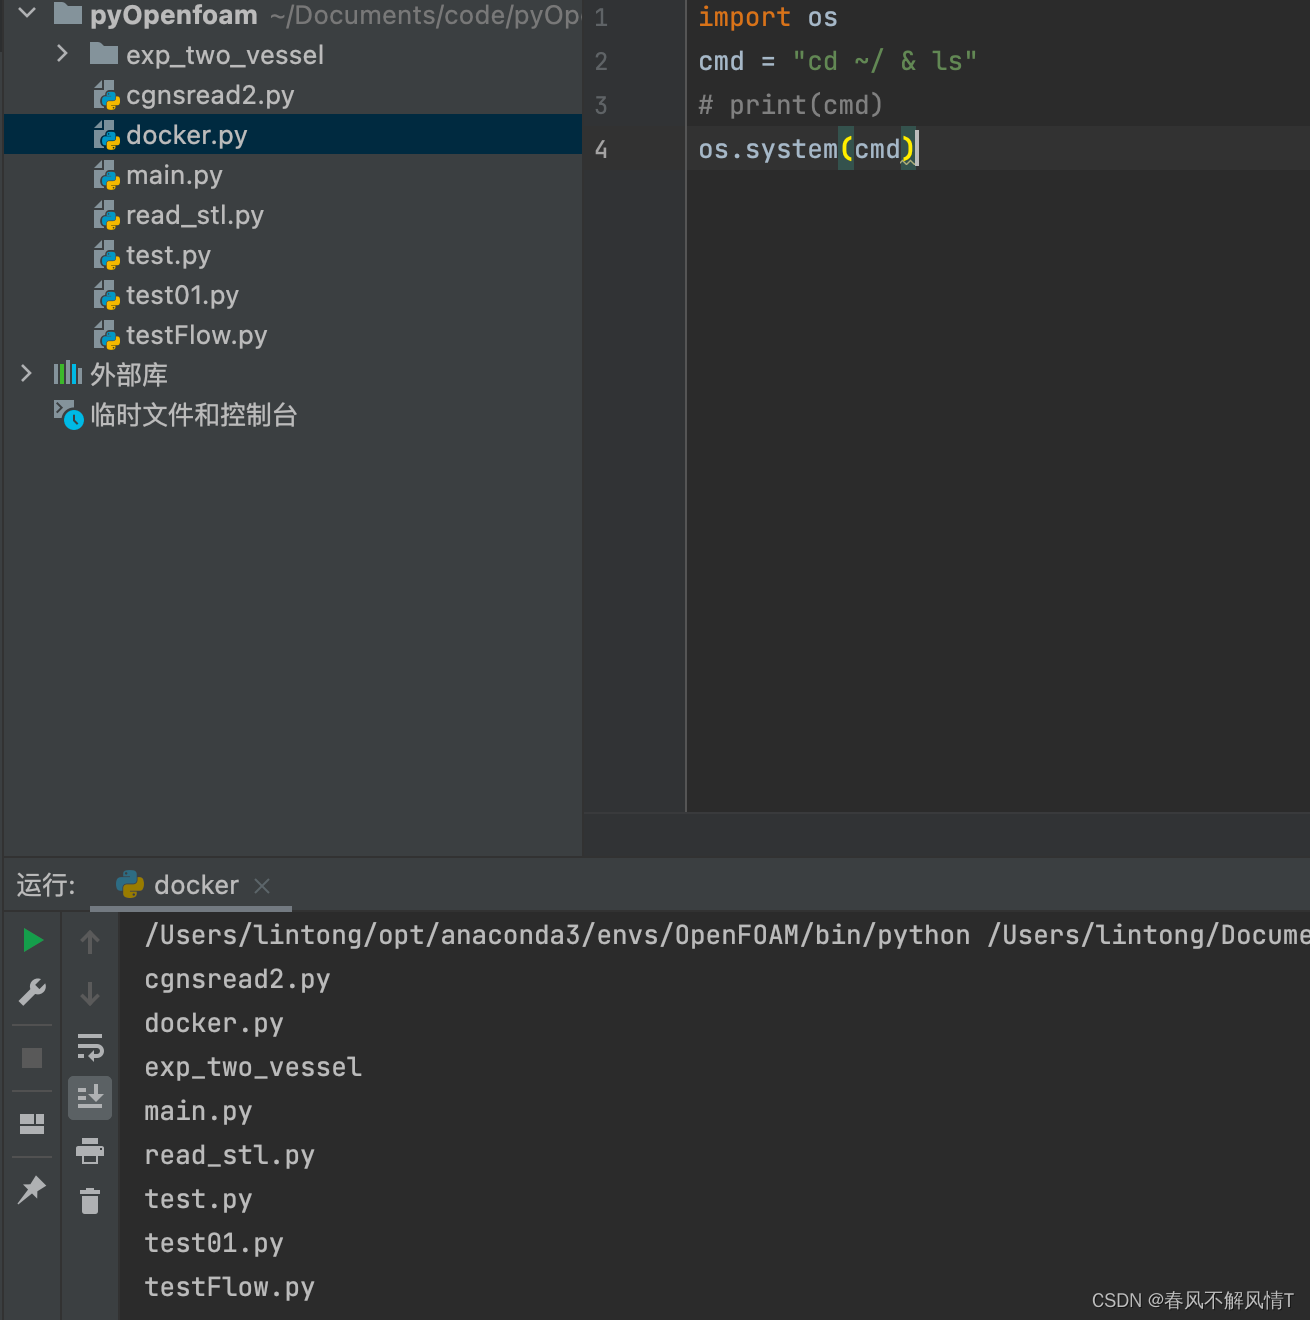Close the docker run tab
Viewport: 1310px width, 1320px height.
tap(261, 886)
